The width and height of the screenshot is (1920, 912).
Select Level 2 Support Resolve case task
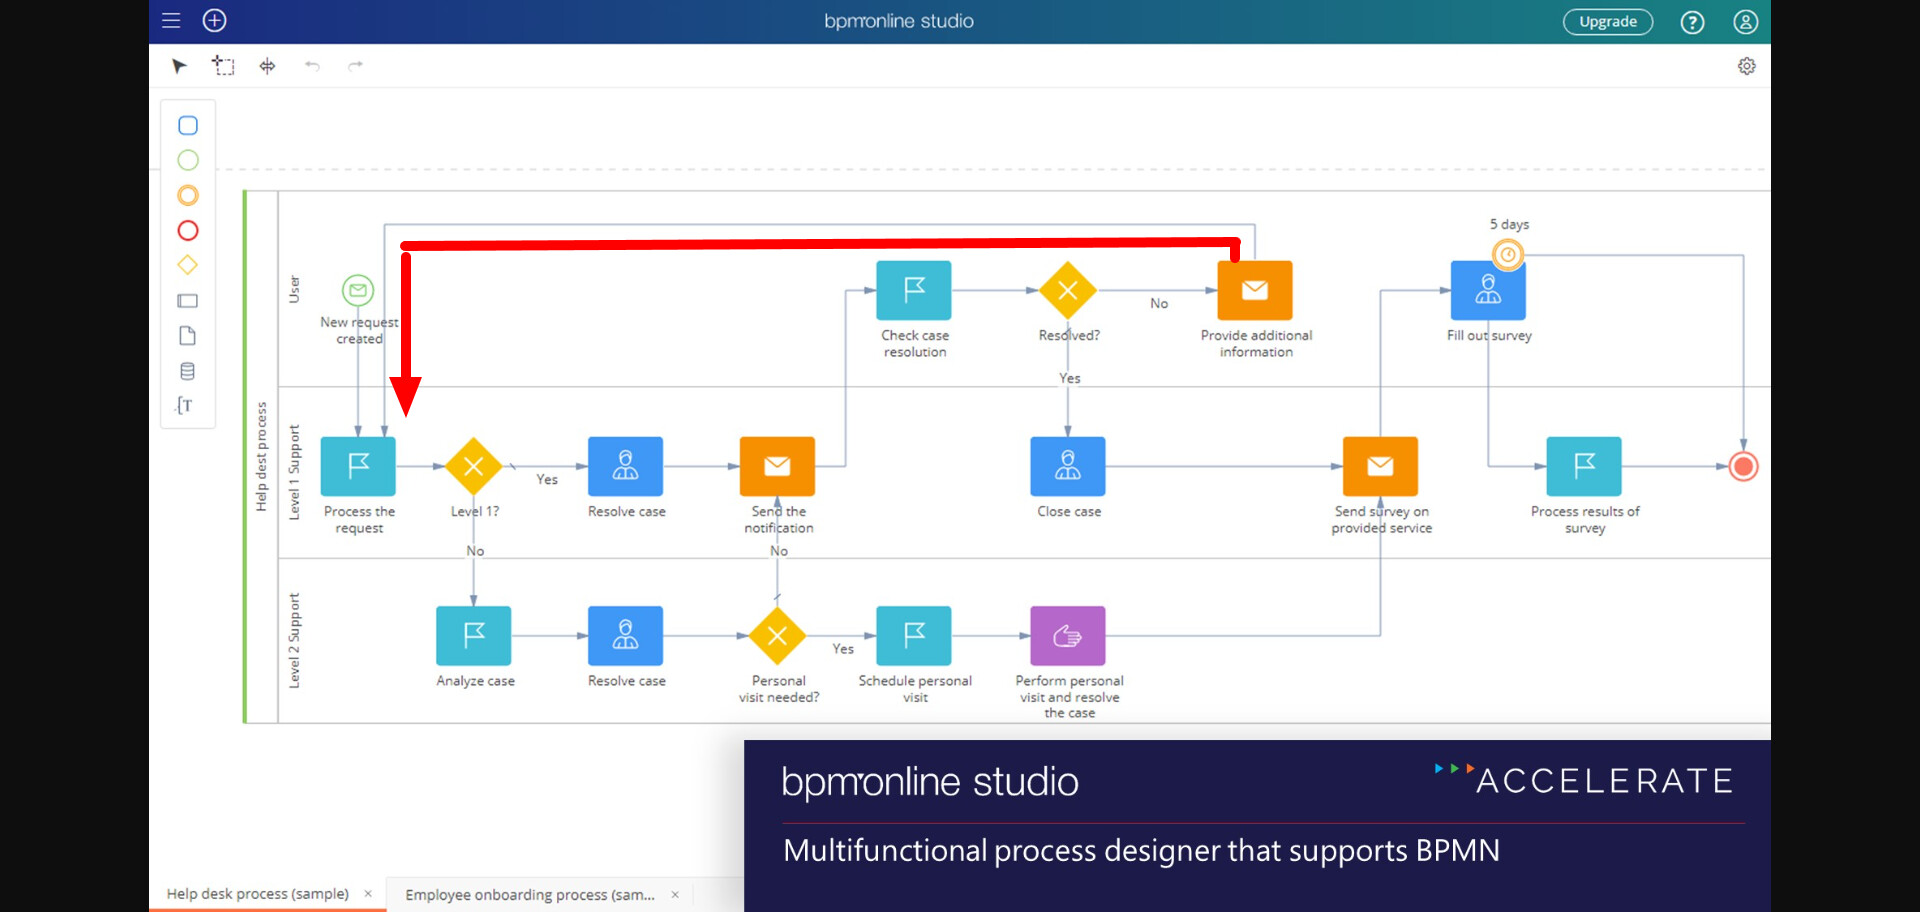626,636
